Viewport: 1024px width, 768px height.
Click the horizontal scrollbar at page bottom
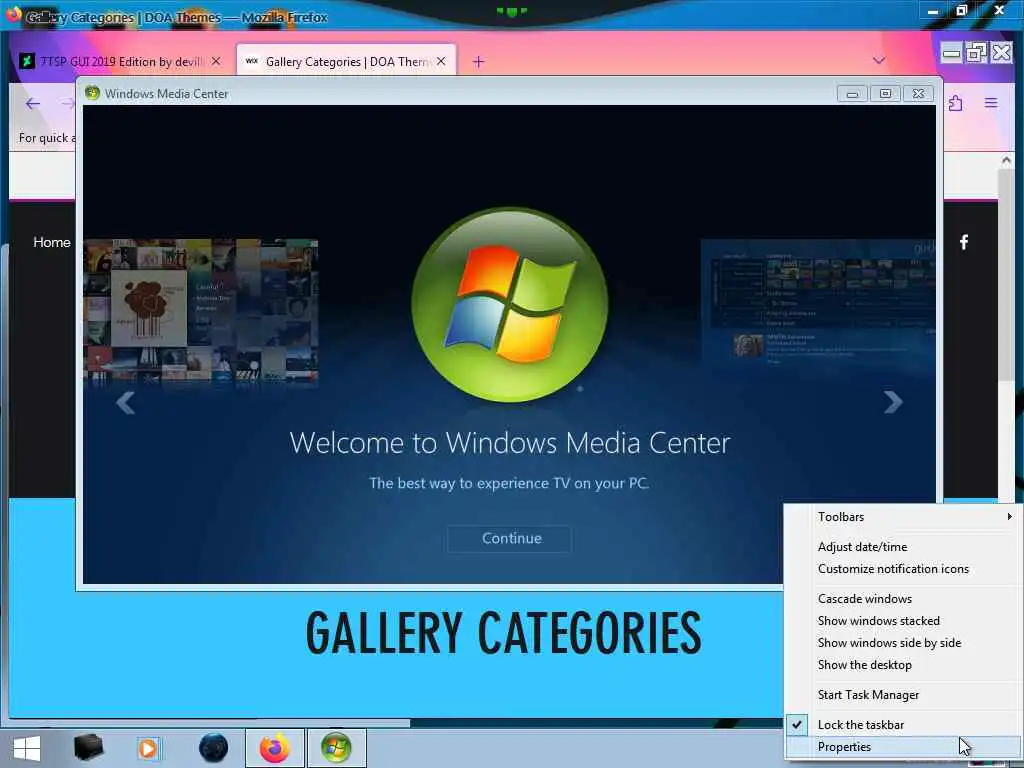[x=209, y=722]
